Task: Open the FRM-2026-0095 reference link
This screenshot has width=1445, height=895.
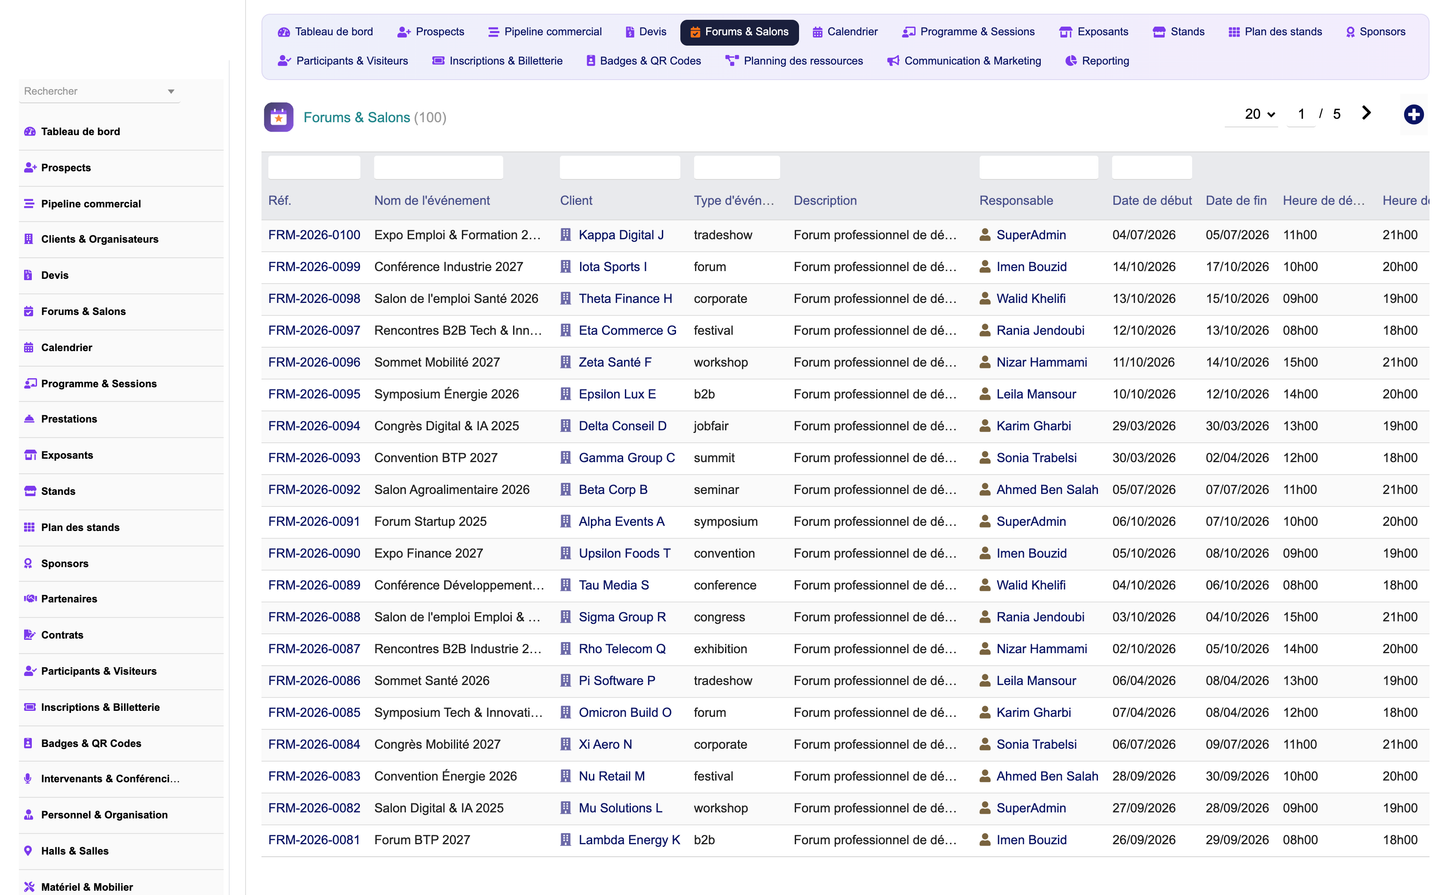Action: pos(314,394)
